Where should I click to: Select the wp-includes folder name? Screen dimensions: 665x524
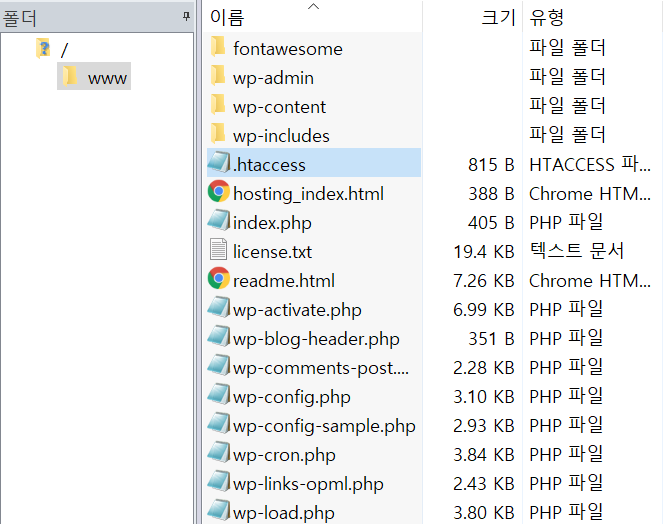click(281, 136)
